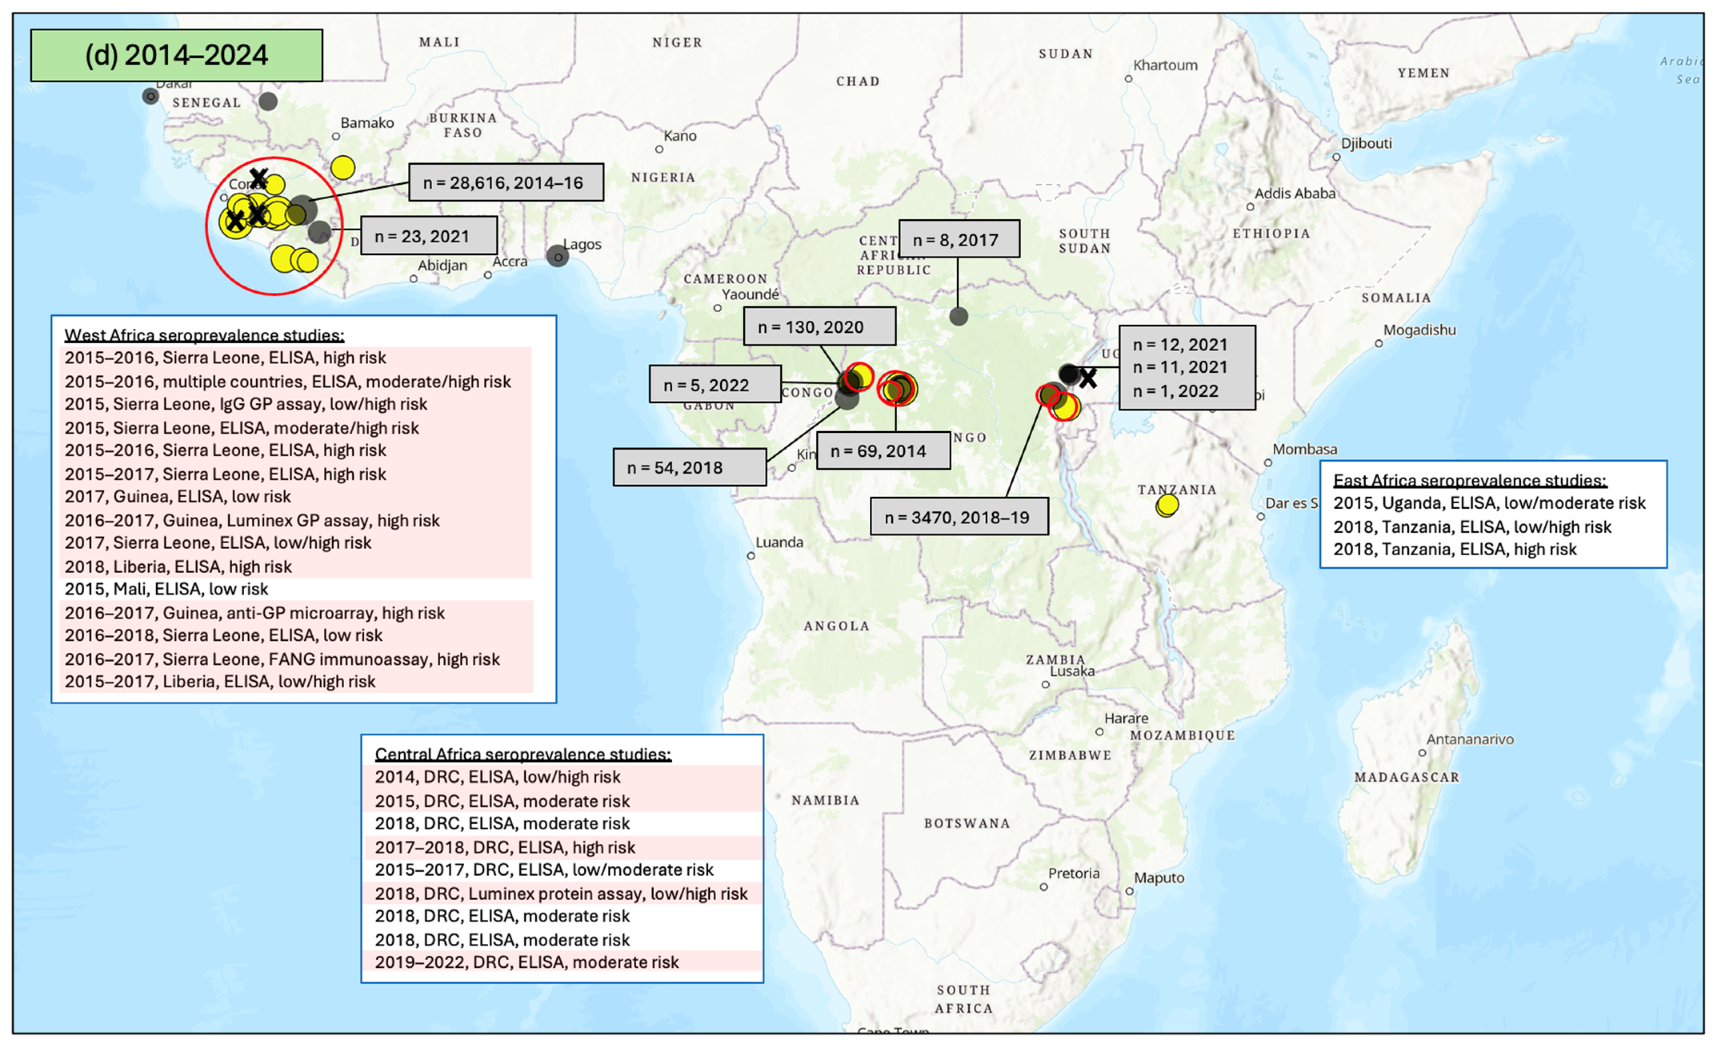Click the yellow marker in Tanzania
1715x1042 pixels.
1167,506
